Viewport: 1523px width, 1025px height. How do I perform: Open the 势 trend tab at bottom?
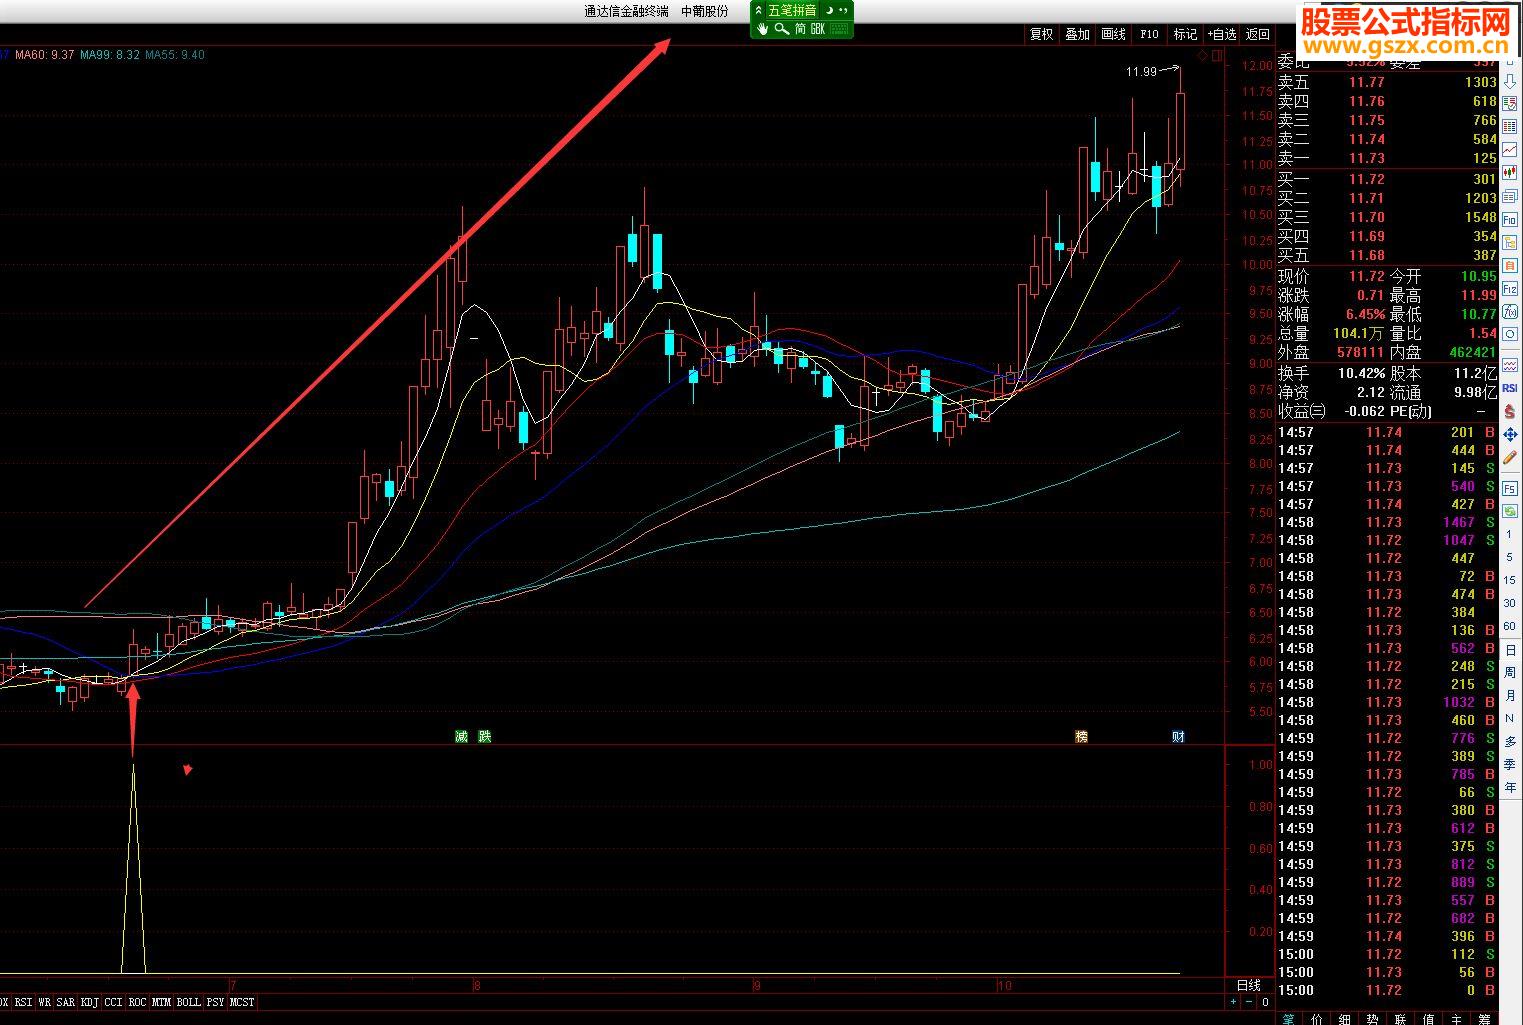(x=1373, y=1019)
